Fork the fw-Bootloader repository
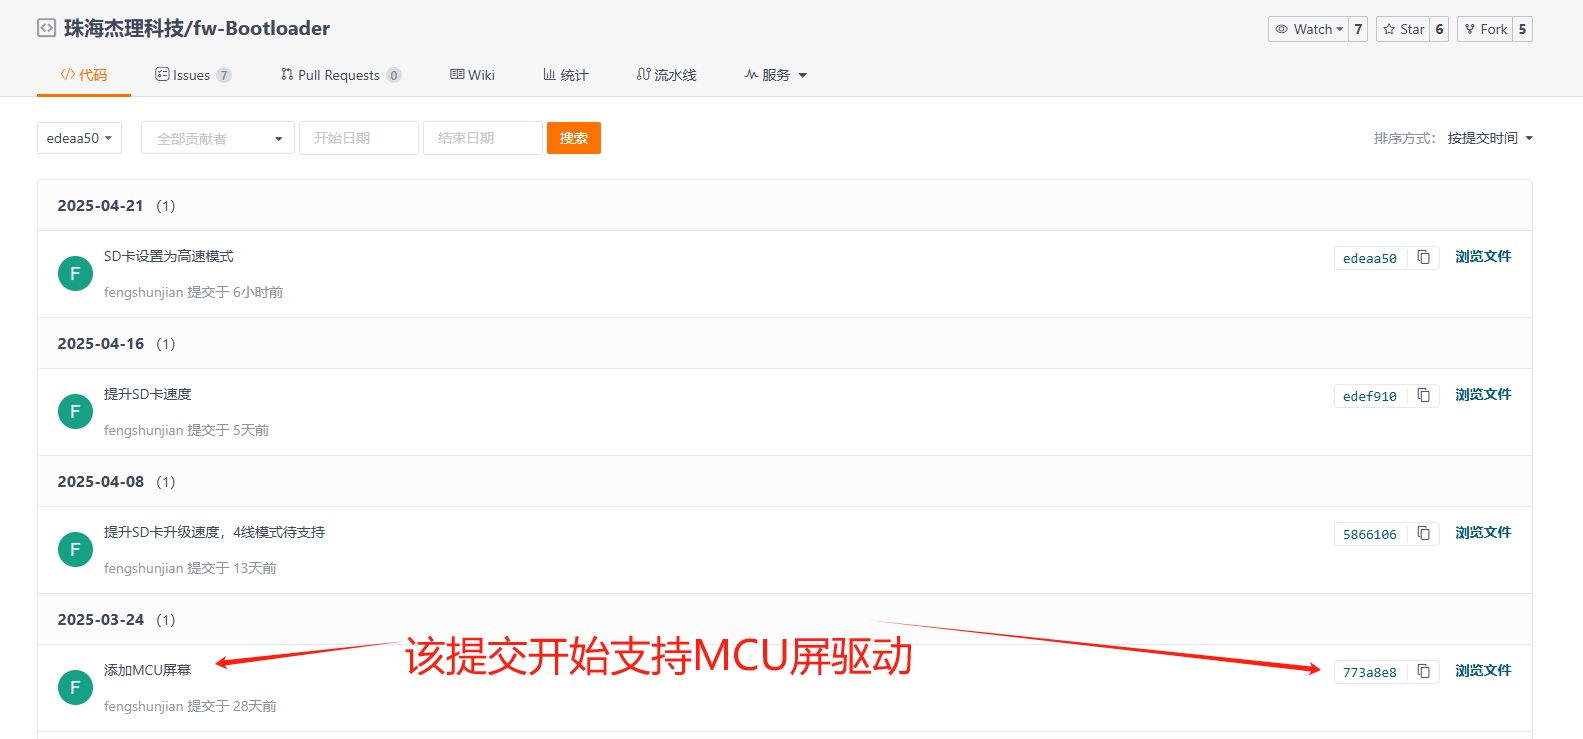 point(1485,29)
